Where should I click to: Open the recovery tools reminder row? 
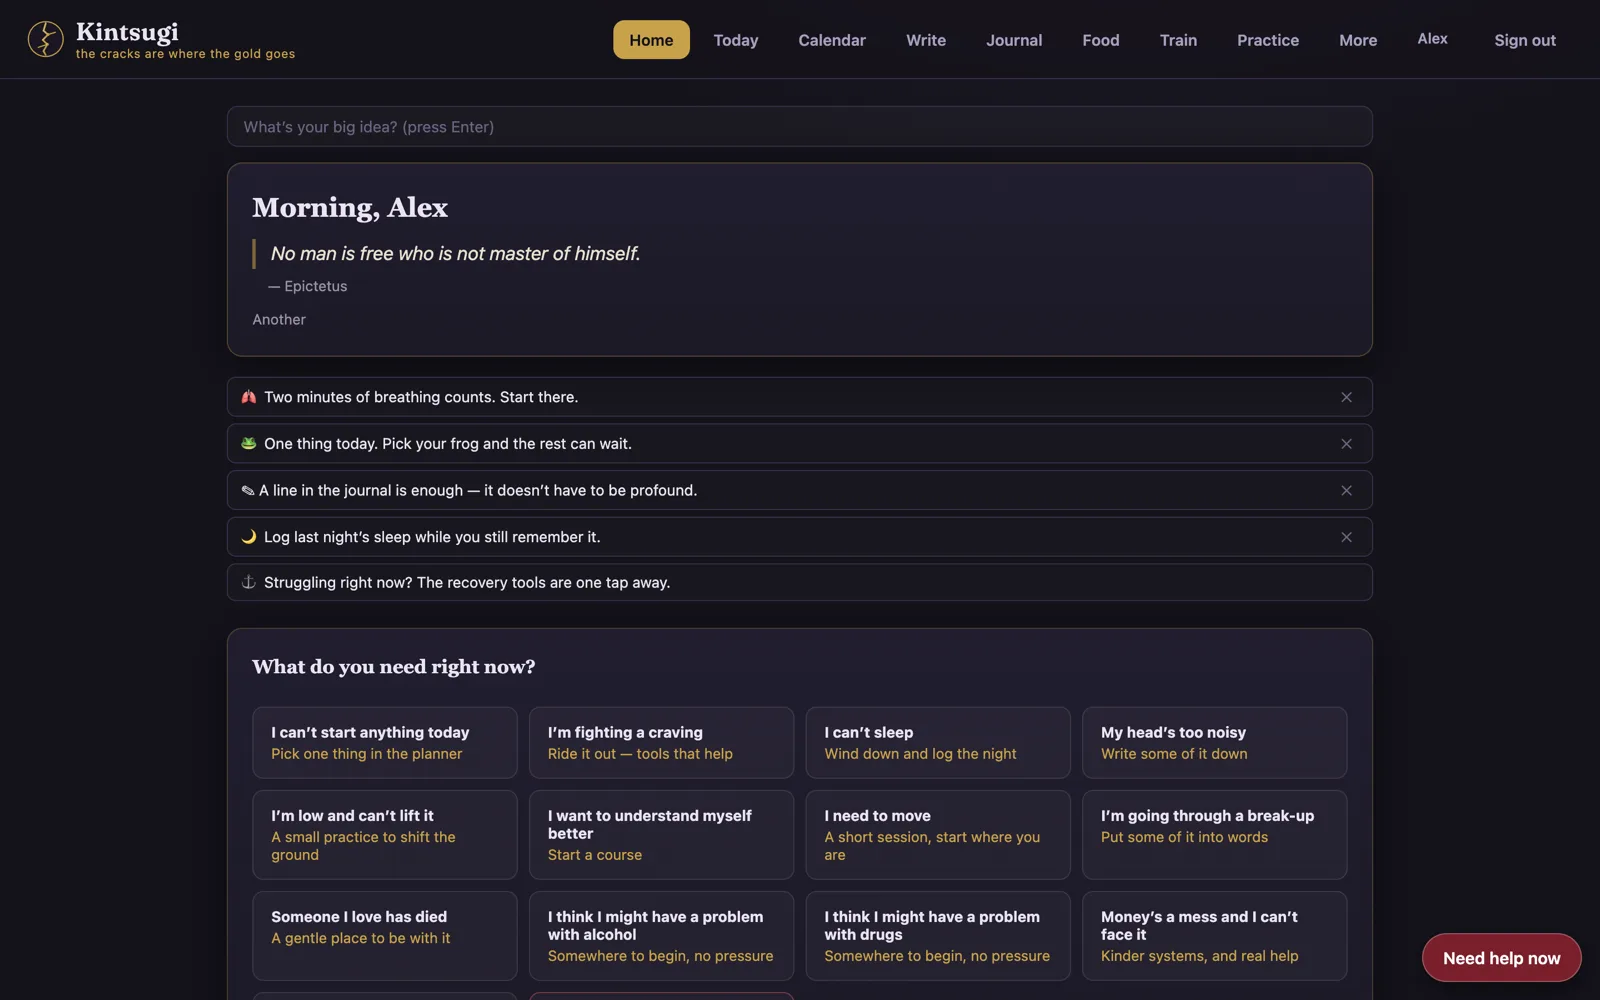click(x=800, y=582)
